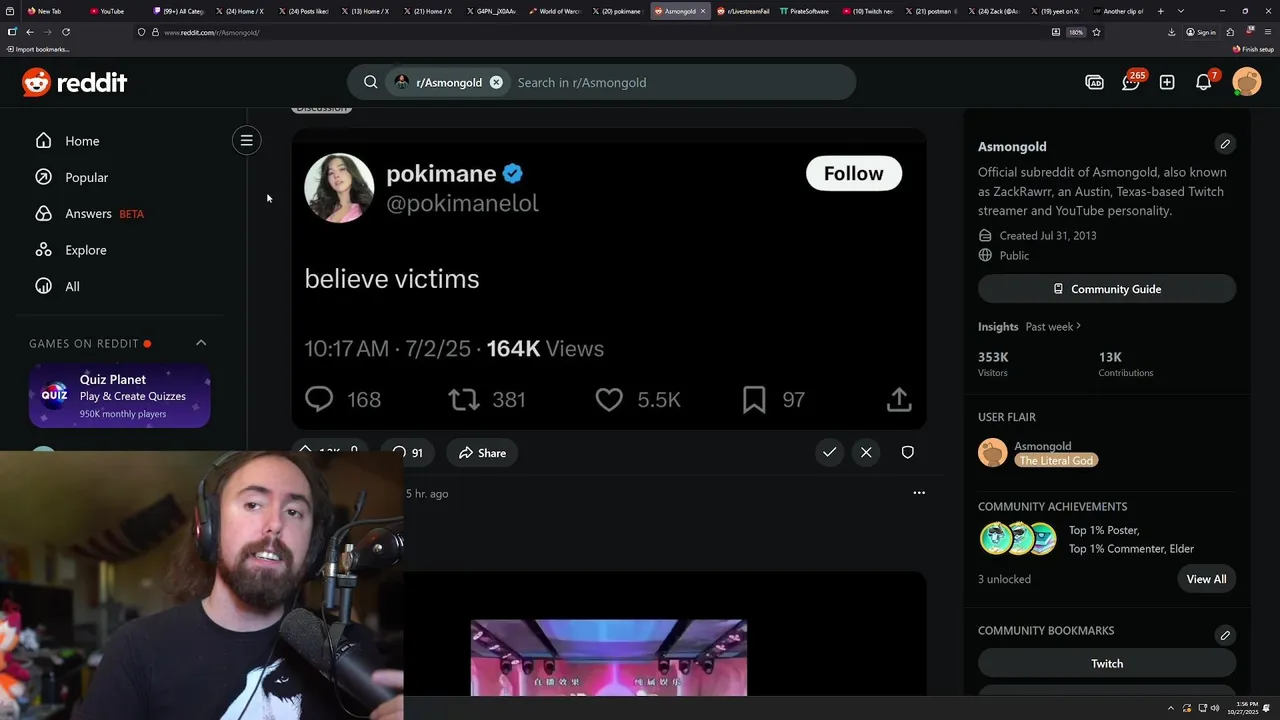Click pokimane profile picture in tweet
Image resolution: width=1280 pixels, height=720 pixels.
[x=339, y=187]
